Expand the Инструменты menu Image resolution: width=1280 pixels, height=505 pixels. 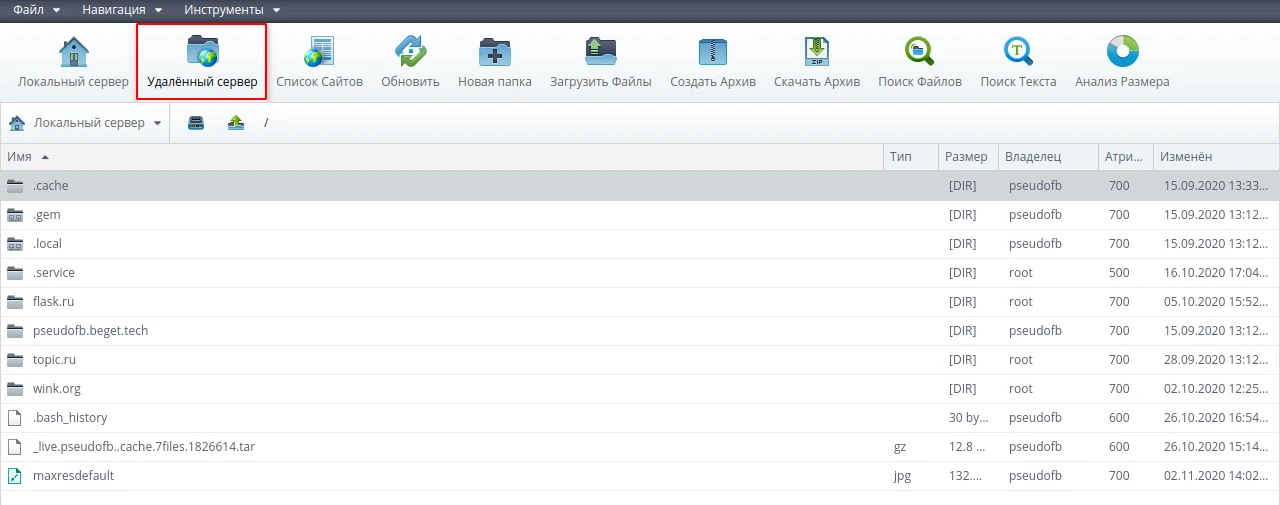pyautogui.click(x=231, y=10)
